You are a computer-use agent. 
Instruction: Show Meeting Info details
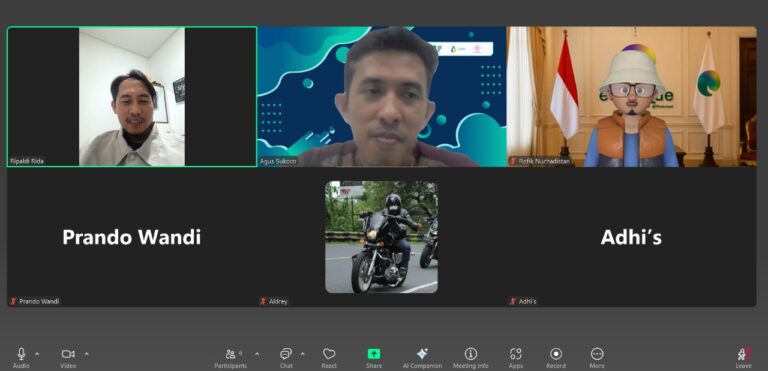[470, 357]
